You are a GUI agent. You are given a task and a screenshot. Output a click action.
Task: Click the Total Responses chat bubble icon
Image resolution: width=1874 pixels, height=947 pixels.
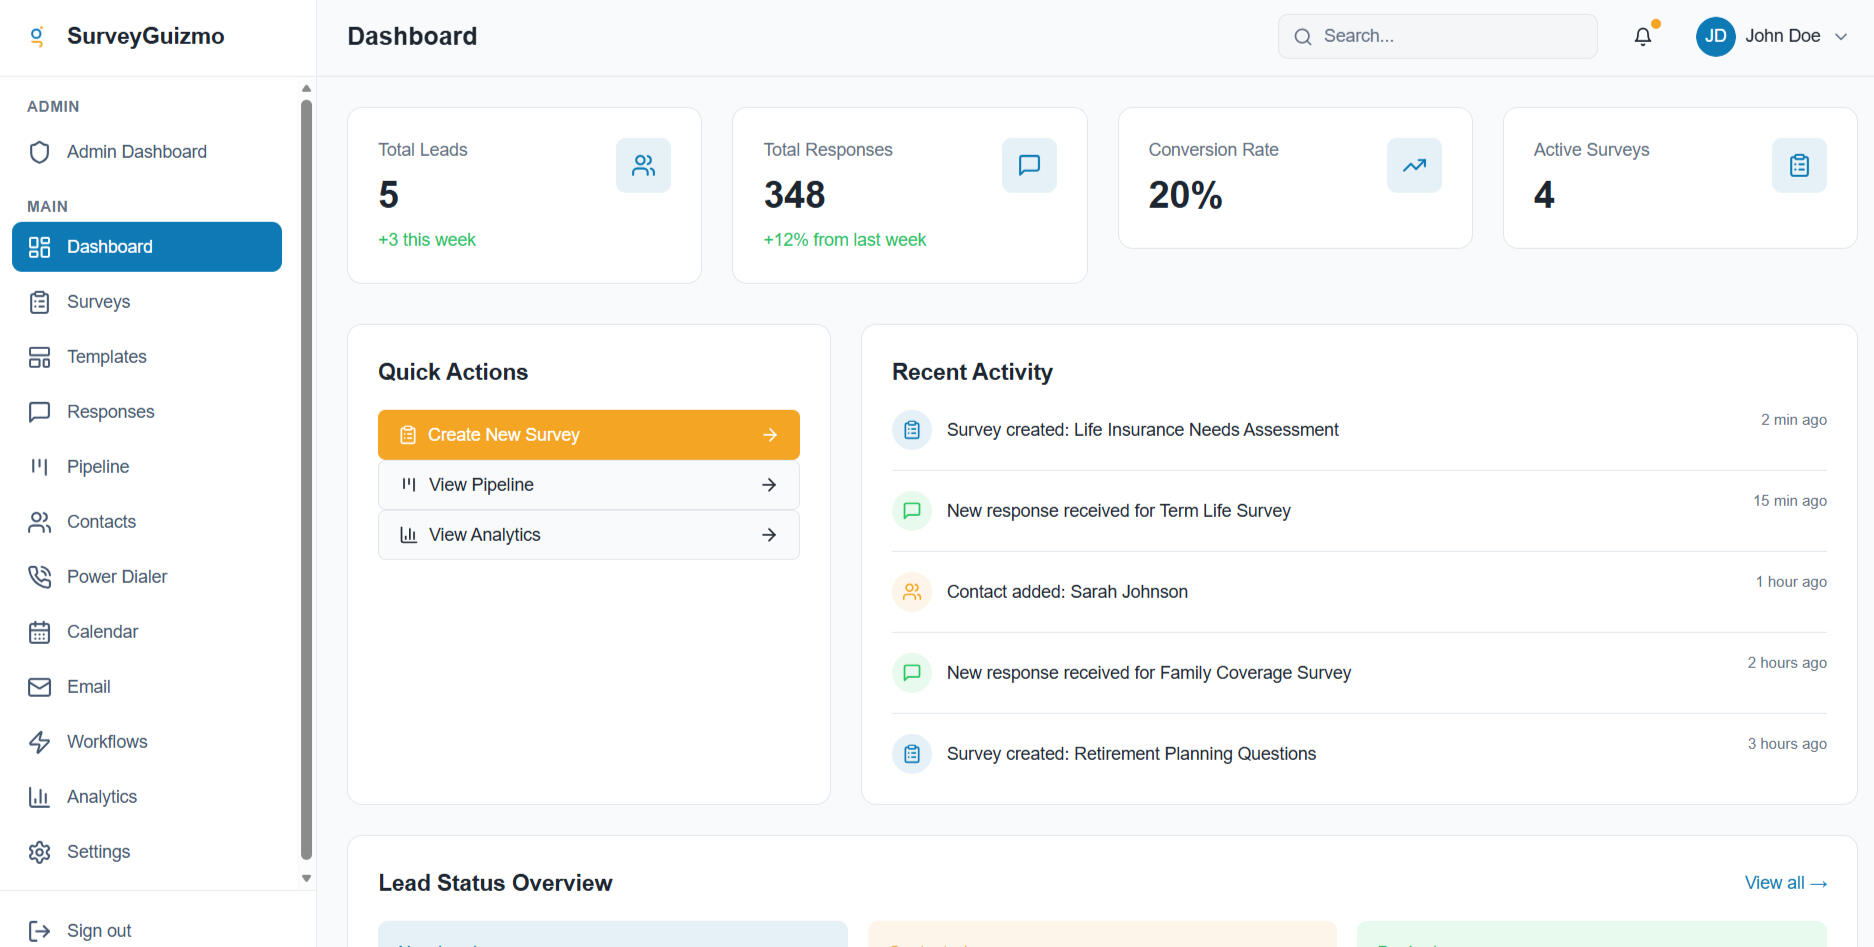(x=1028, y=166)
